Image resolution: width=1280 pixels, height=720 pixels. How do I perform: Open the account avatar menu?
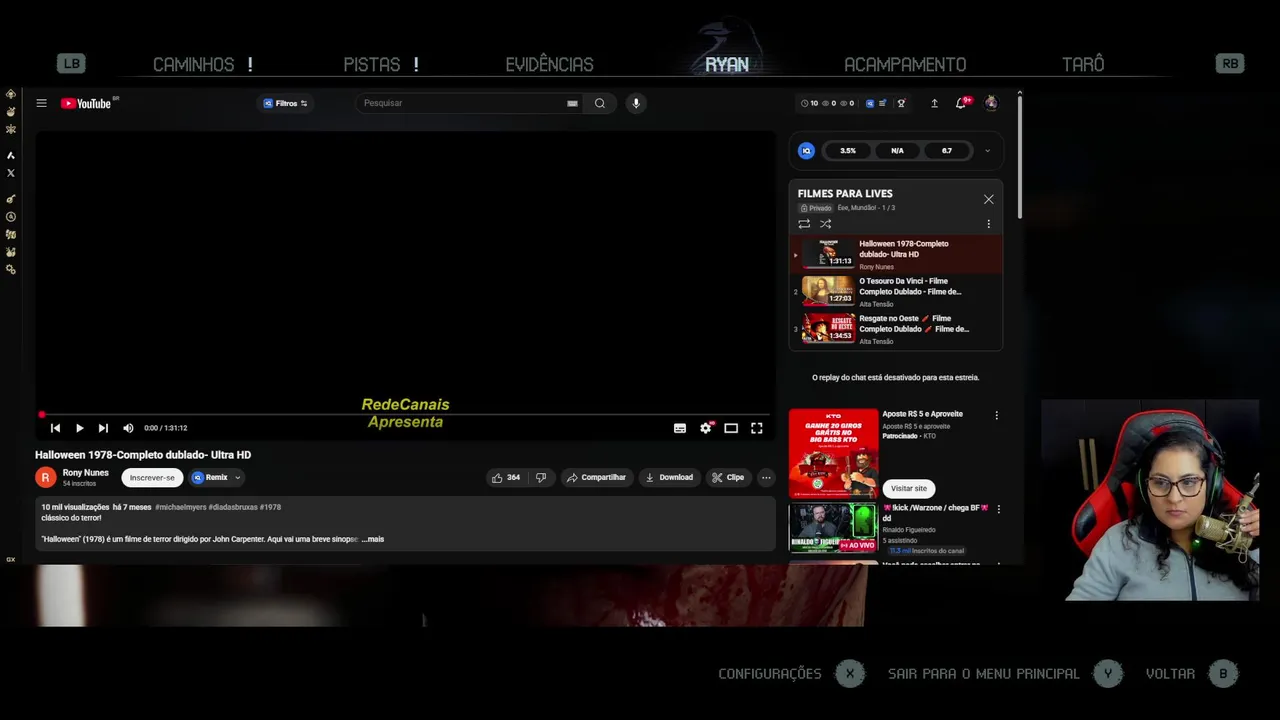[991, 103]
